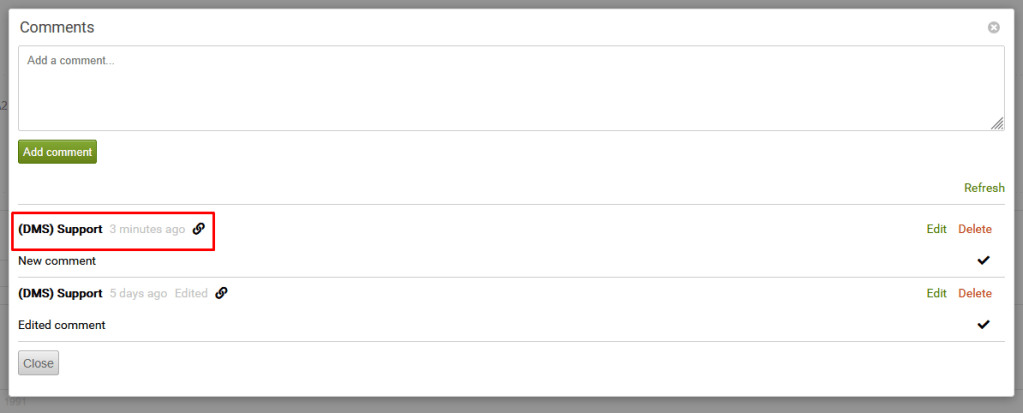Click the '3 minutes ago' timestamp
The image size is (1023, 413).
click(147, 229)
